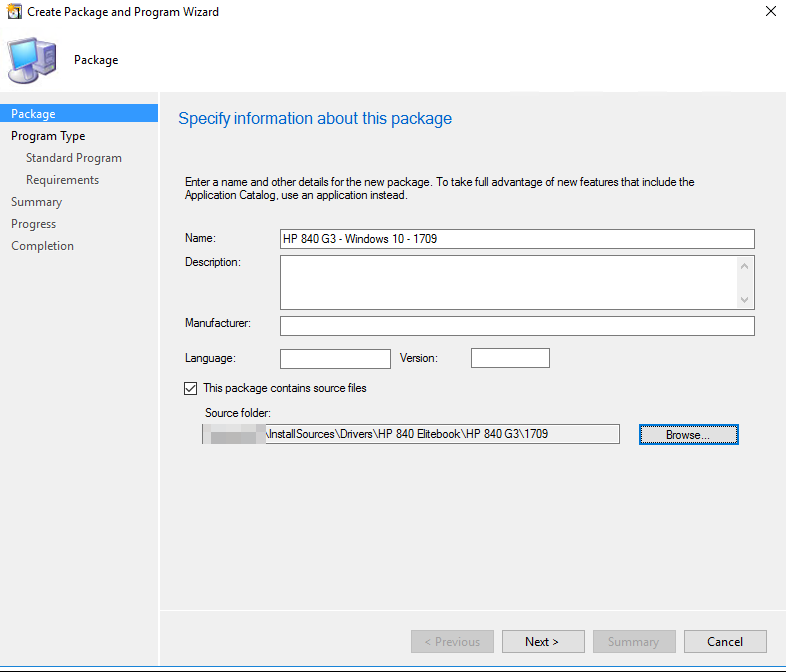Close the Create Package wizard window
786x672 pixels.
[769, 12]
